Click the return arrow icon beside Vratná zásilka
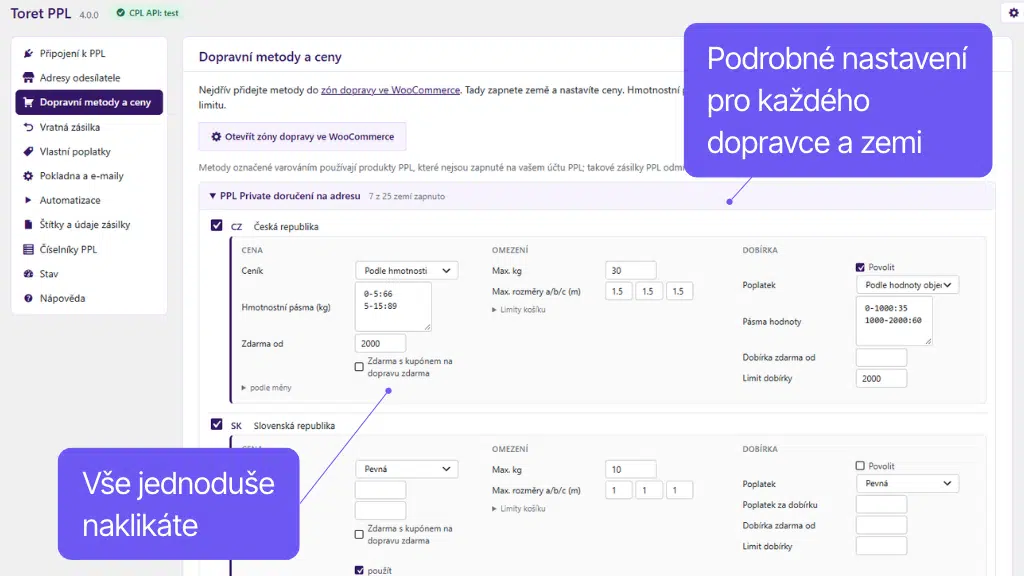Screen dimensions: 1024x576 (28, 127)
